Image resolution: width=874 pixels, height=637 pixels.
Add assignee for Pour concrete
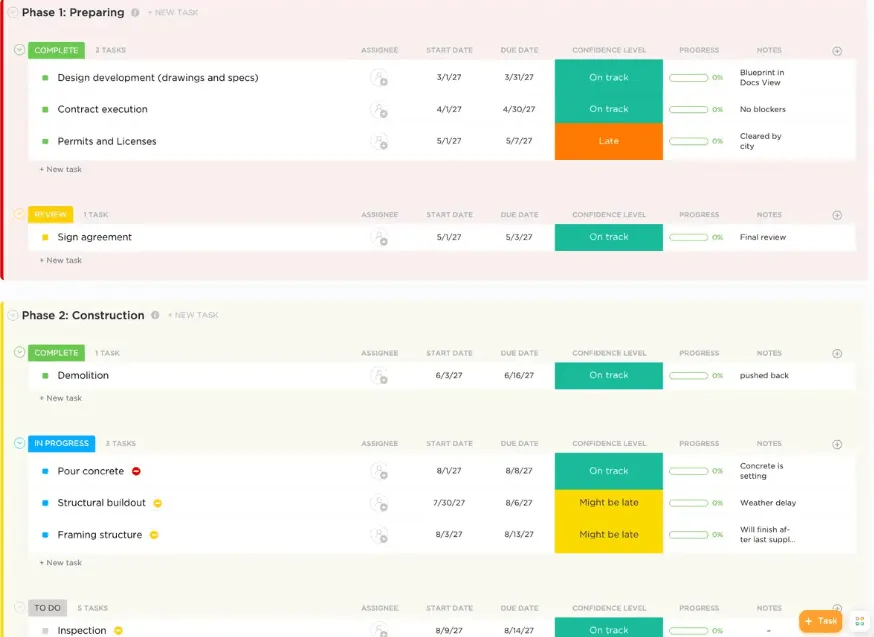(379, 471)
